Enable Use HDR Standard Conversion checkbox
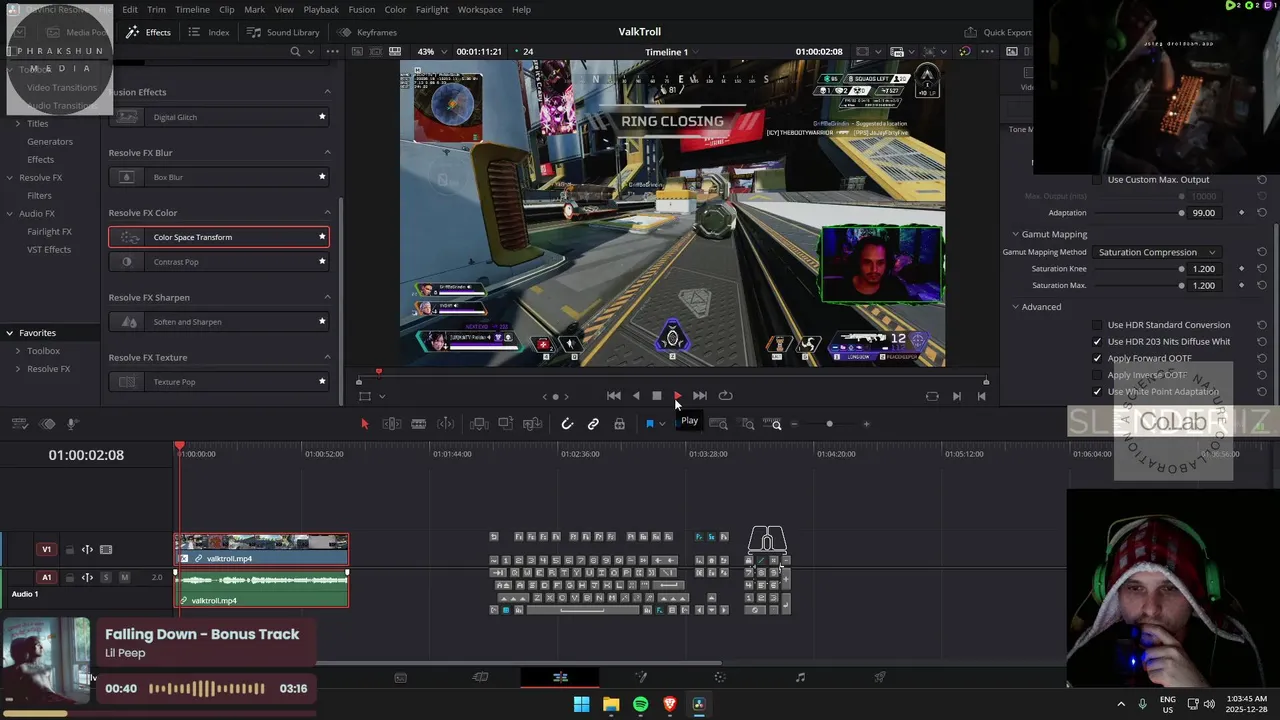Viewport: 1280px width, 720px height. pyautogui.click(x=1097, y=325)
